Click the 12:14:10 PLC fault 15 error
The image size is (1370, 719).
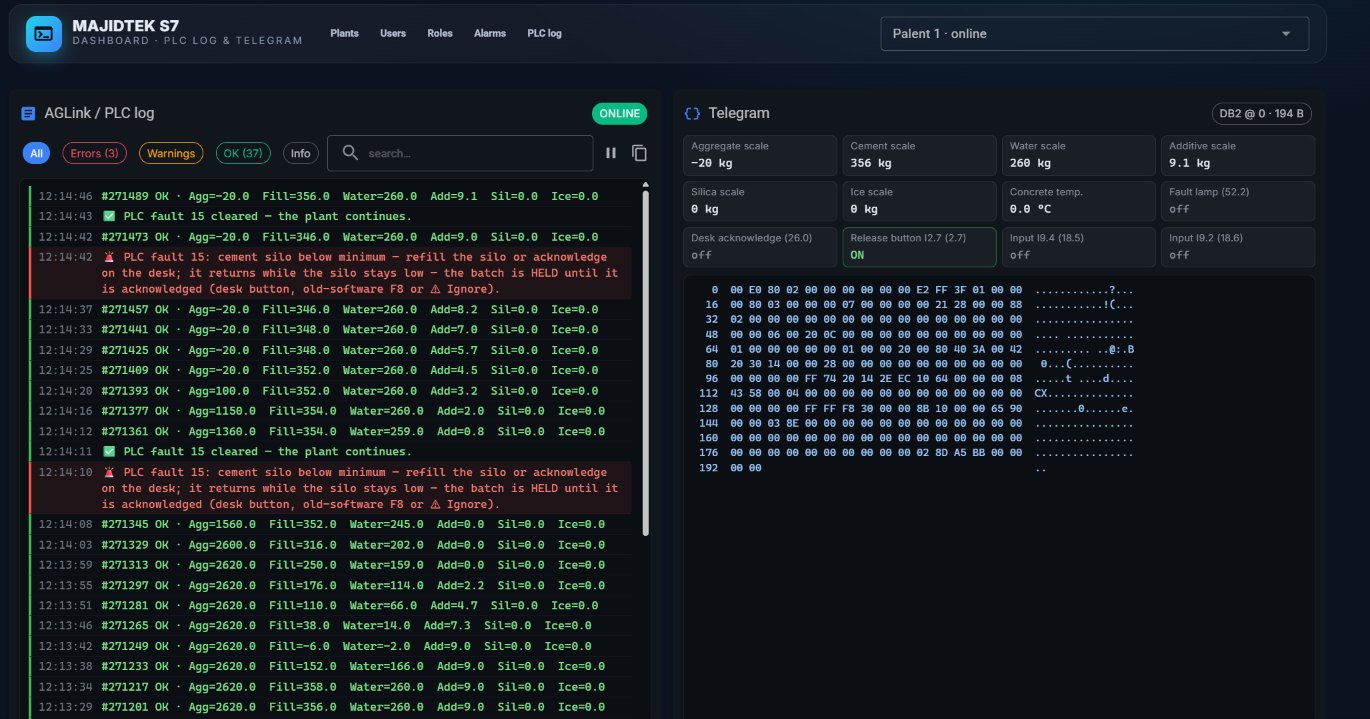(330, 488)
